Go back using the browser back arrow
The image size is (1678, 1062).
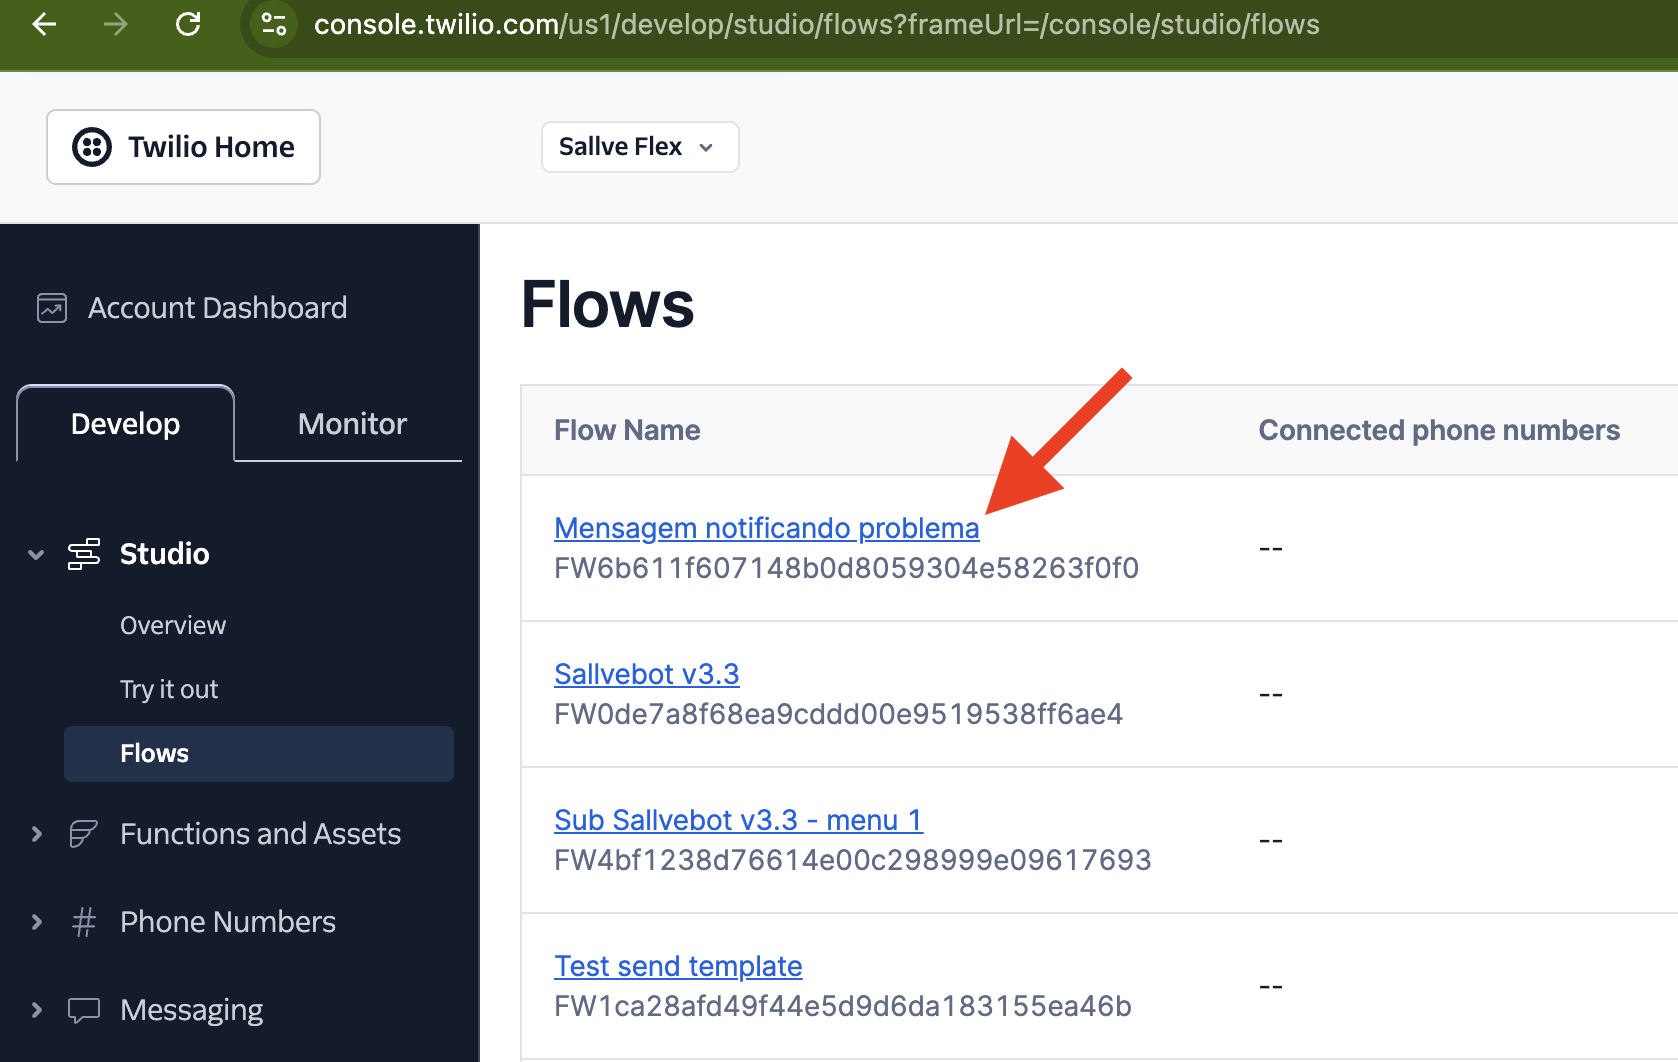click(44, 24)
